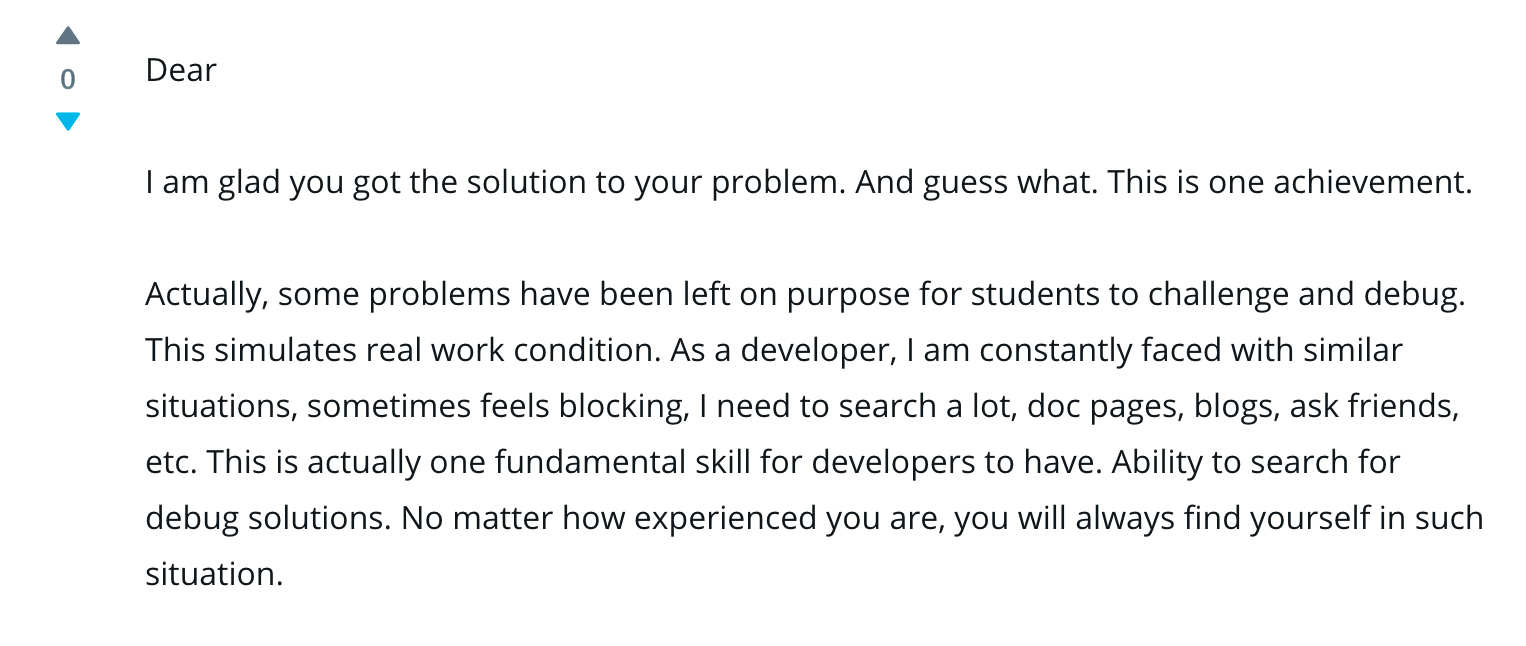
Task: Click the words "debug solutions"
Action: coord(269,519)
